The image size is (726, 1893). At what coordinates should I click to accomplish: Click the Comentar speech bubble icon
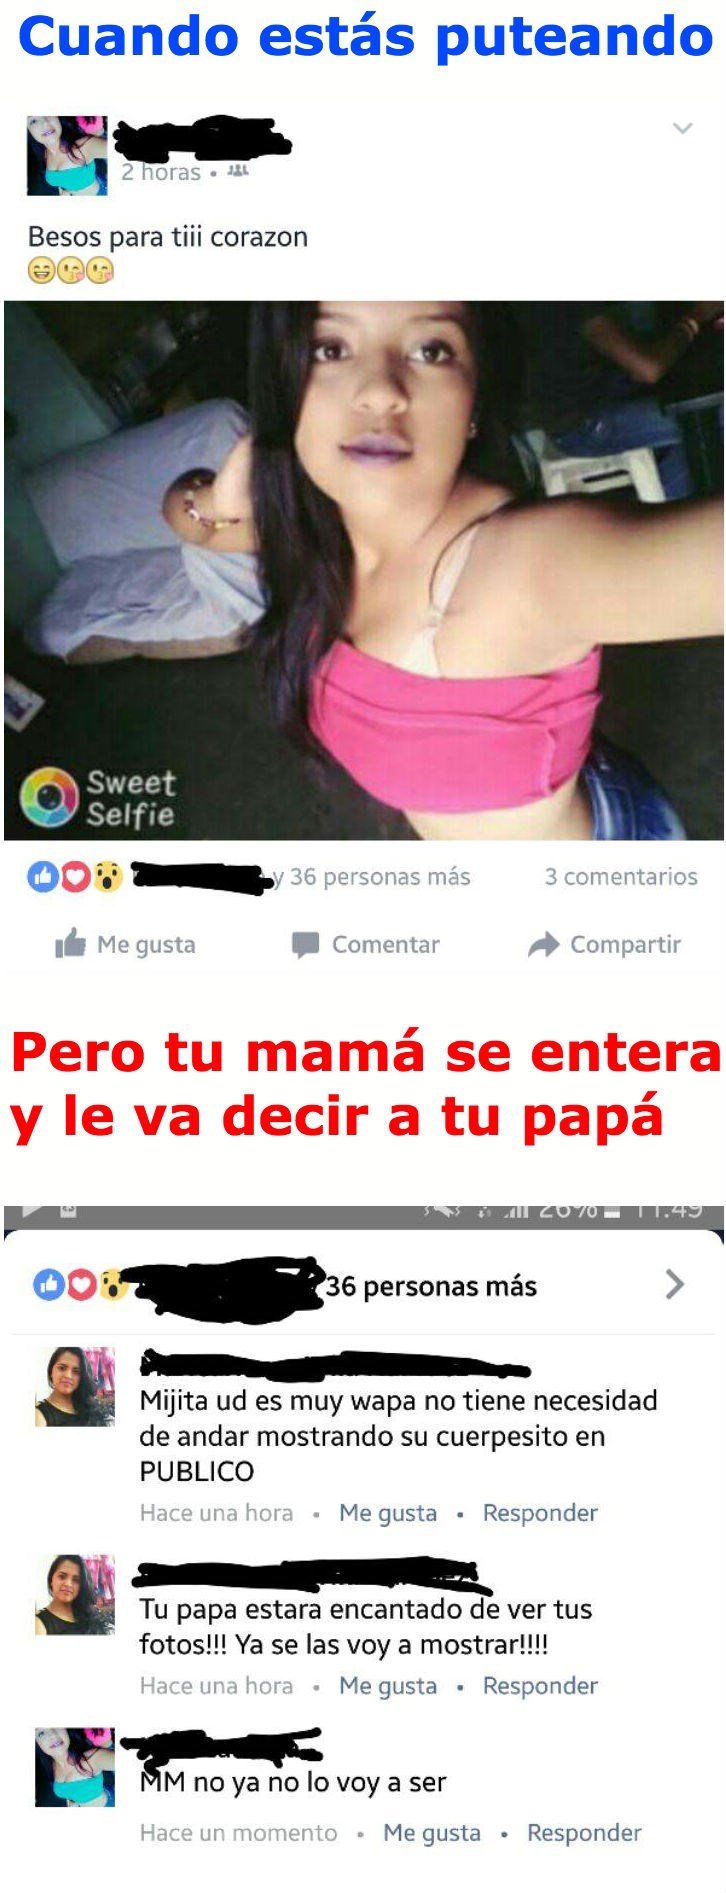[x=305, y=945]
